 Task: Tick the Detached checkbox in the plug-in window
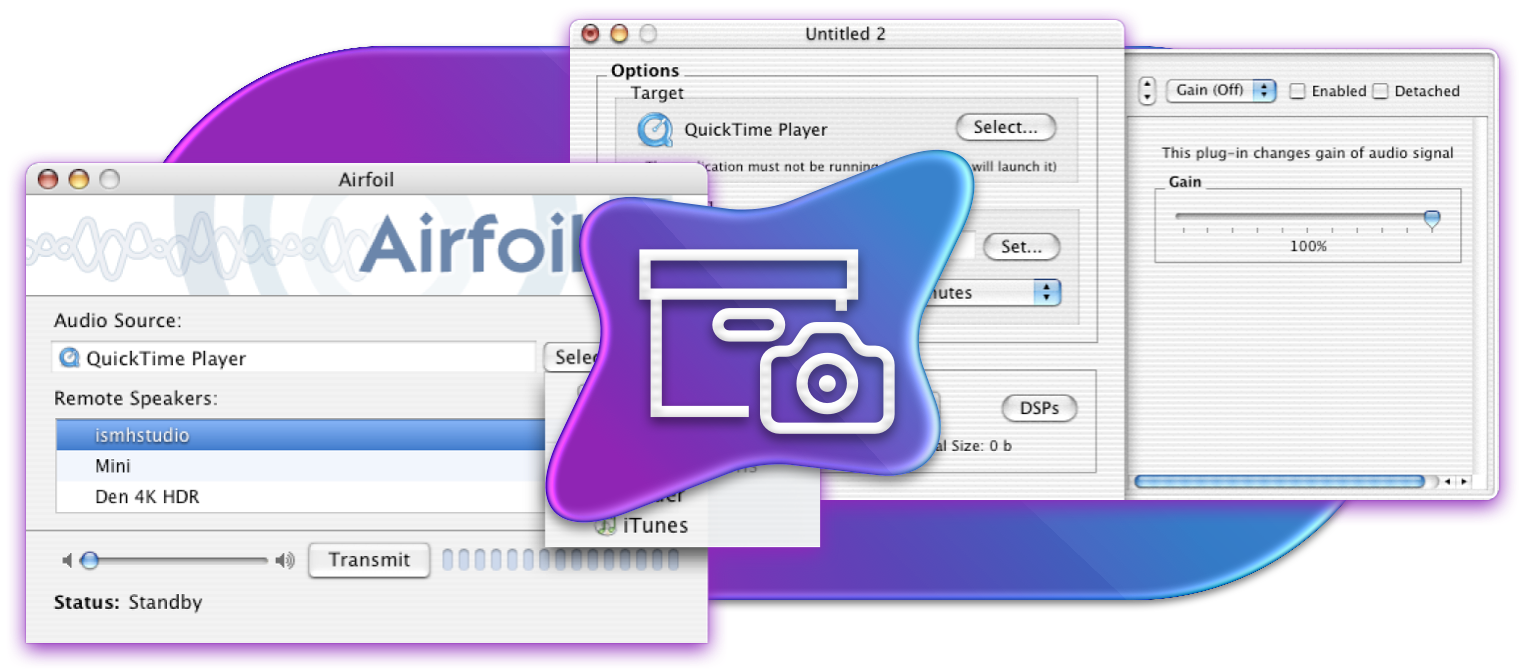[1380, 91]
